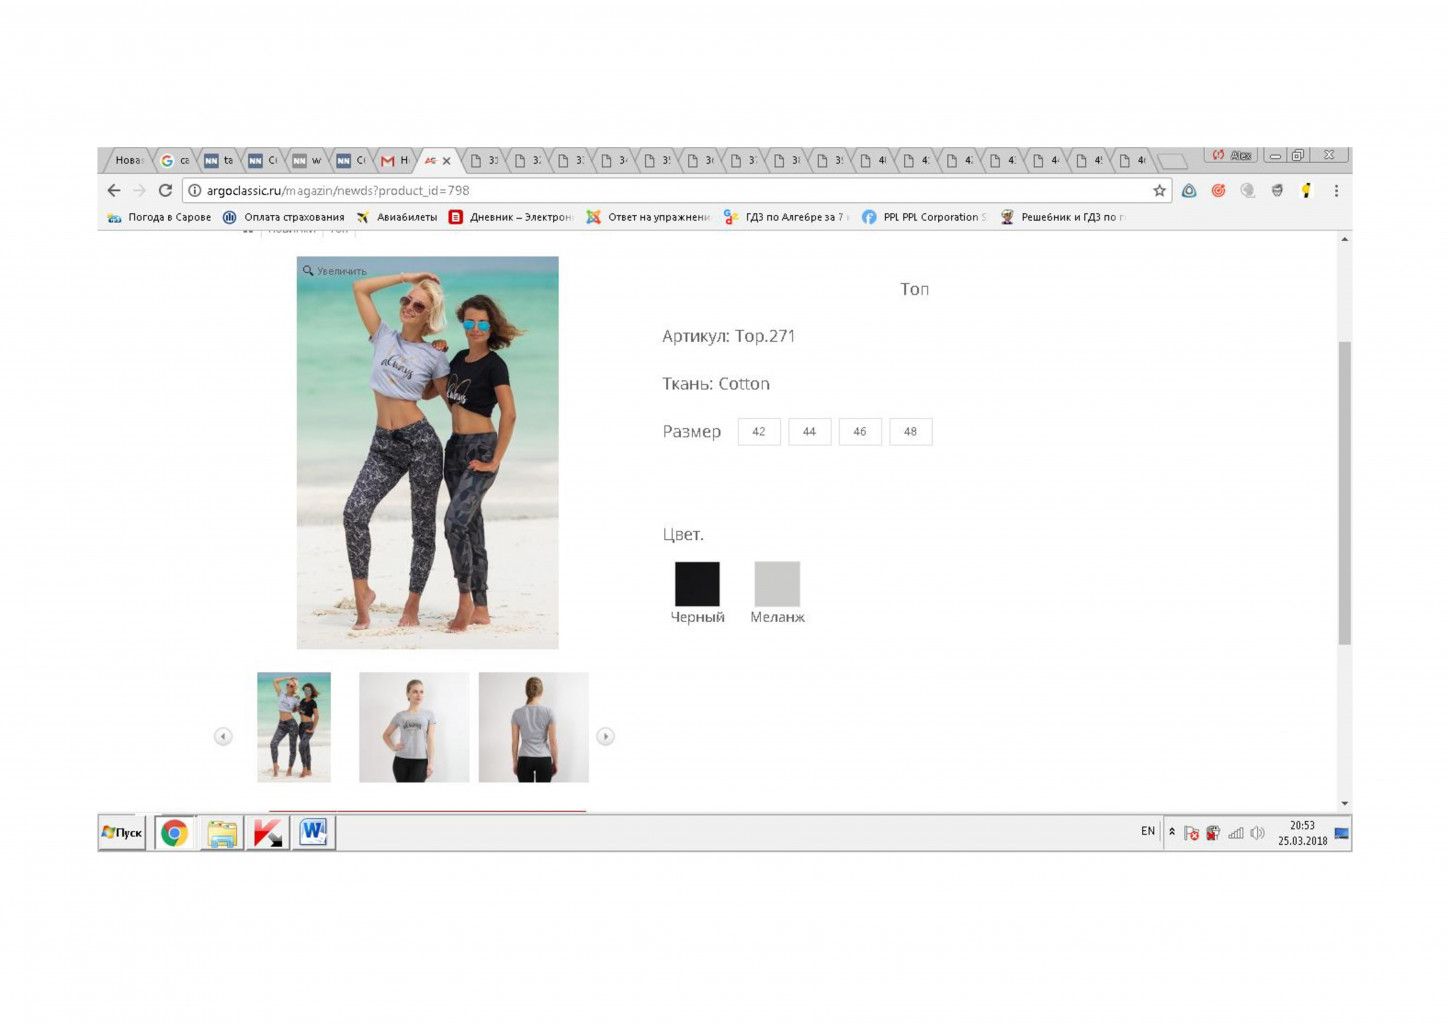
Task: Click the EN language indicator
Action: pos(1148,831)
